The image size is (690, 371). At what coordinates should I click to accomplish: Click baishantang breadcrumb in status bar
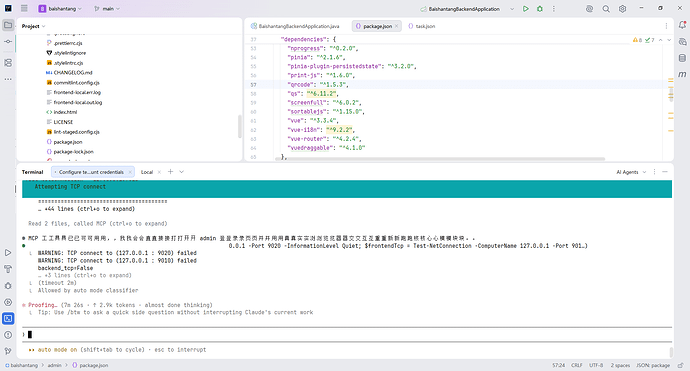(x=22, y=365)
